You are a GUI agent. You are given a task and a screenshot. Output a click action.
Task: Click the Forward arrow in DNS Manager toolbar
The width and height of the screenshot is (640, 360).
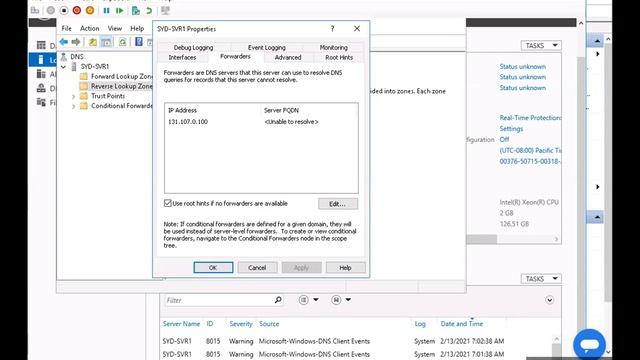(76, 42)
